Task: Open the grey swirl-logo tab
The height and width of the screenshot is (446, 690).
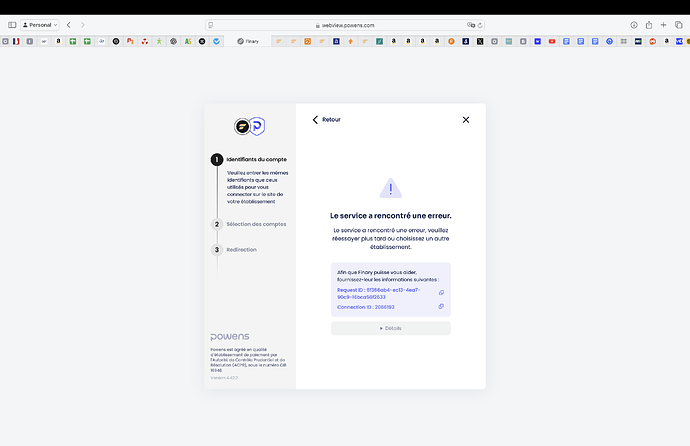Action: point(173,41)
